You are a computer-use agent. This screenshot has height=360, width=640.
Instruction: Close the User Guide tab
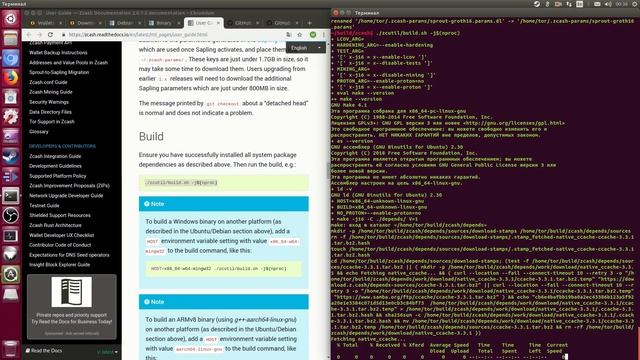218,23
